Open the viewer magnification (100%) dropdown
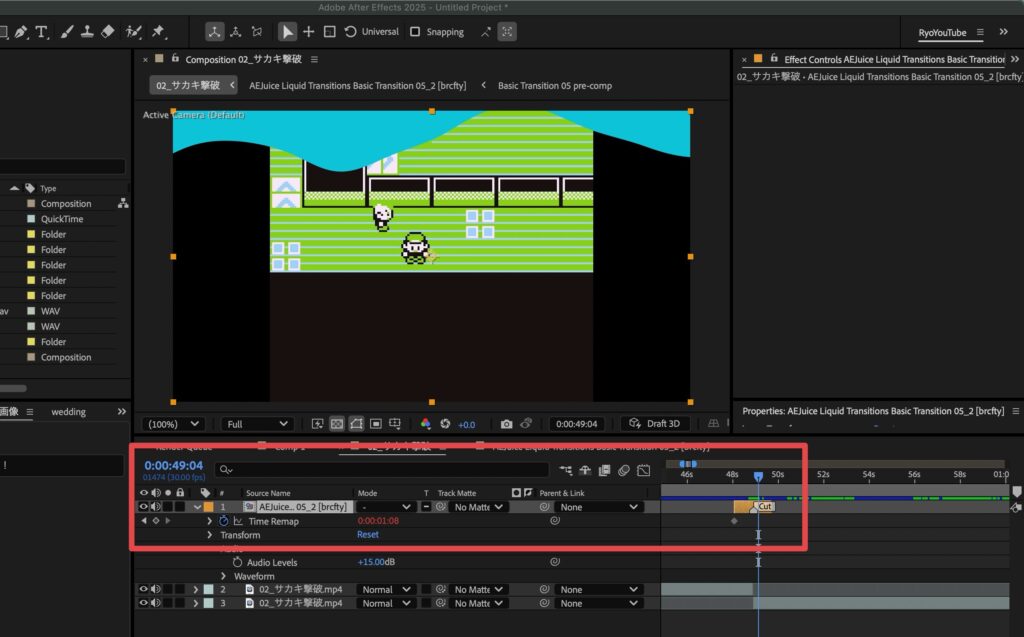The height and width of the screenshot is (637, 1024). [x=174, y=424]
